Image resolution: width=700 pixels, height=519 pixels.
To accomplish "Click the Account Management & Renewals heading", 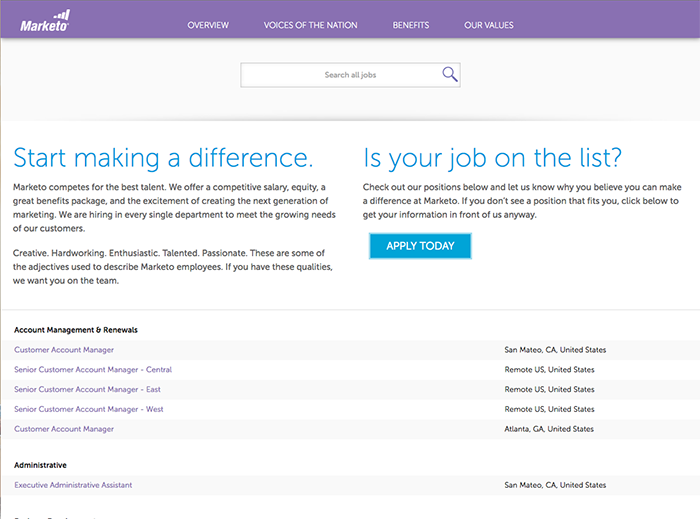I will click(76, 329).
